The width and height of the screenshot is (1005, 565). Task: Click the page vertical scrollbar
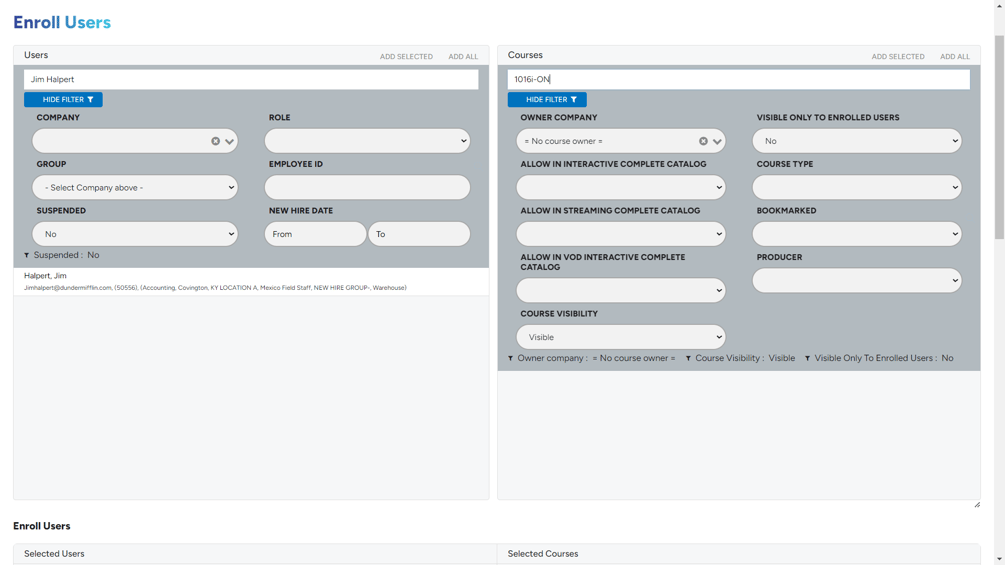coord(999,138)
